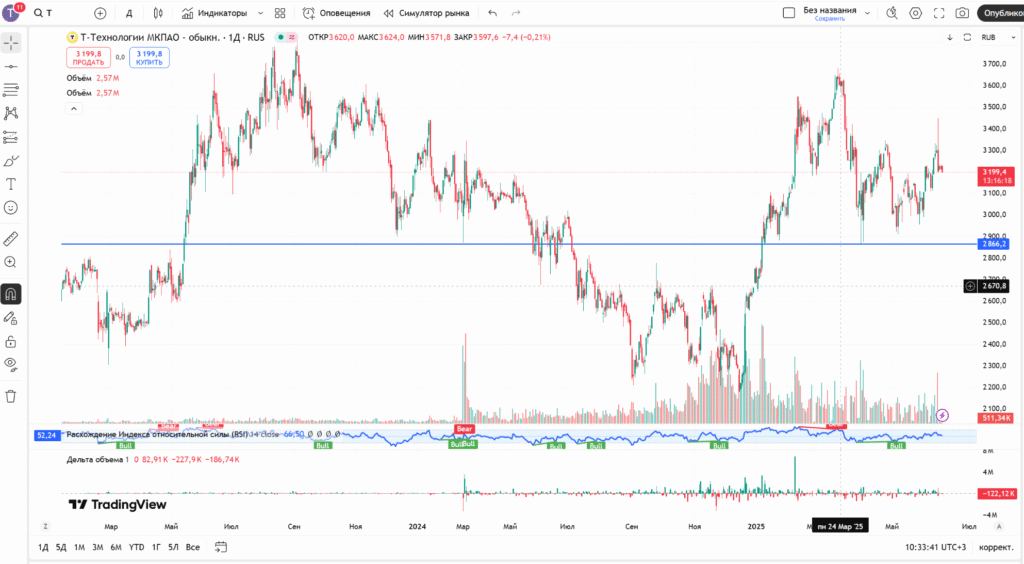Undo the last action

tap(492, 13)
